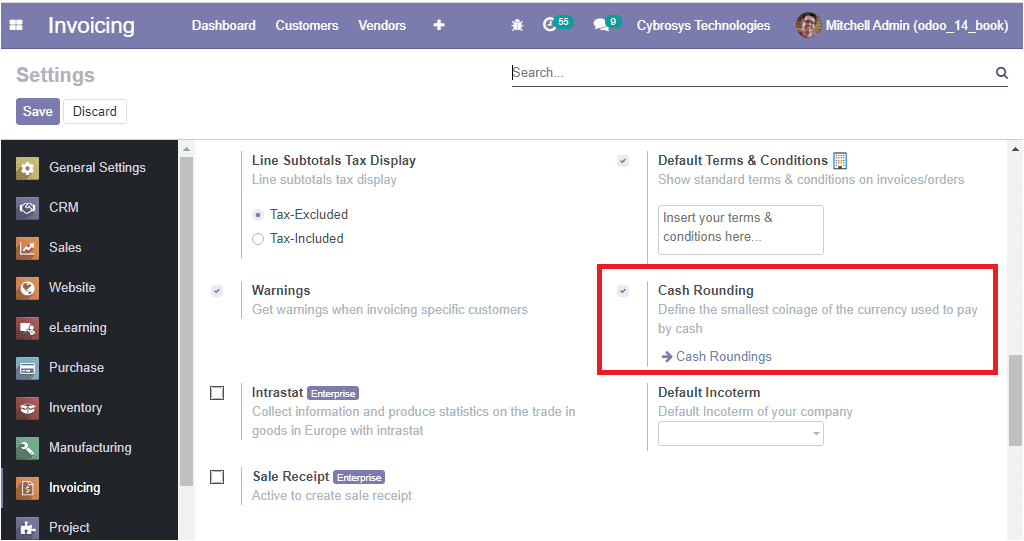Select the Tax-Excluded radio option
Screen dimensions: 1024x541
coord(258,214)
